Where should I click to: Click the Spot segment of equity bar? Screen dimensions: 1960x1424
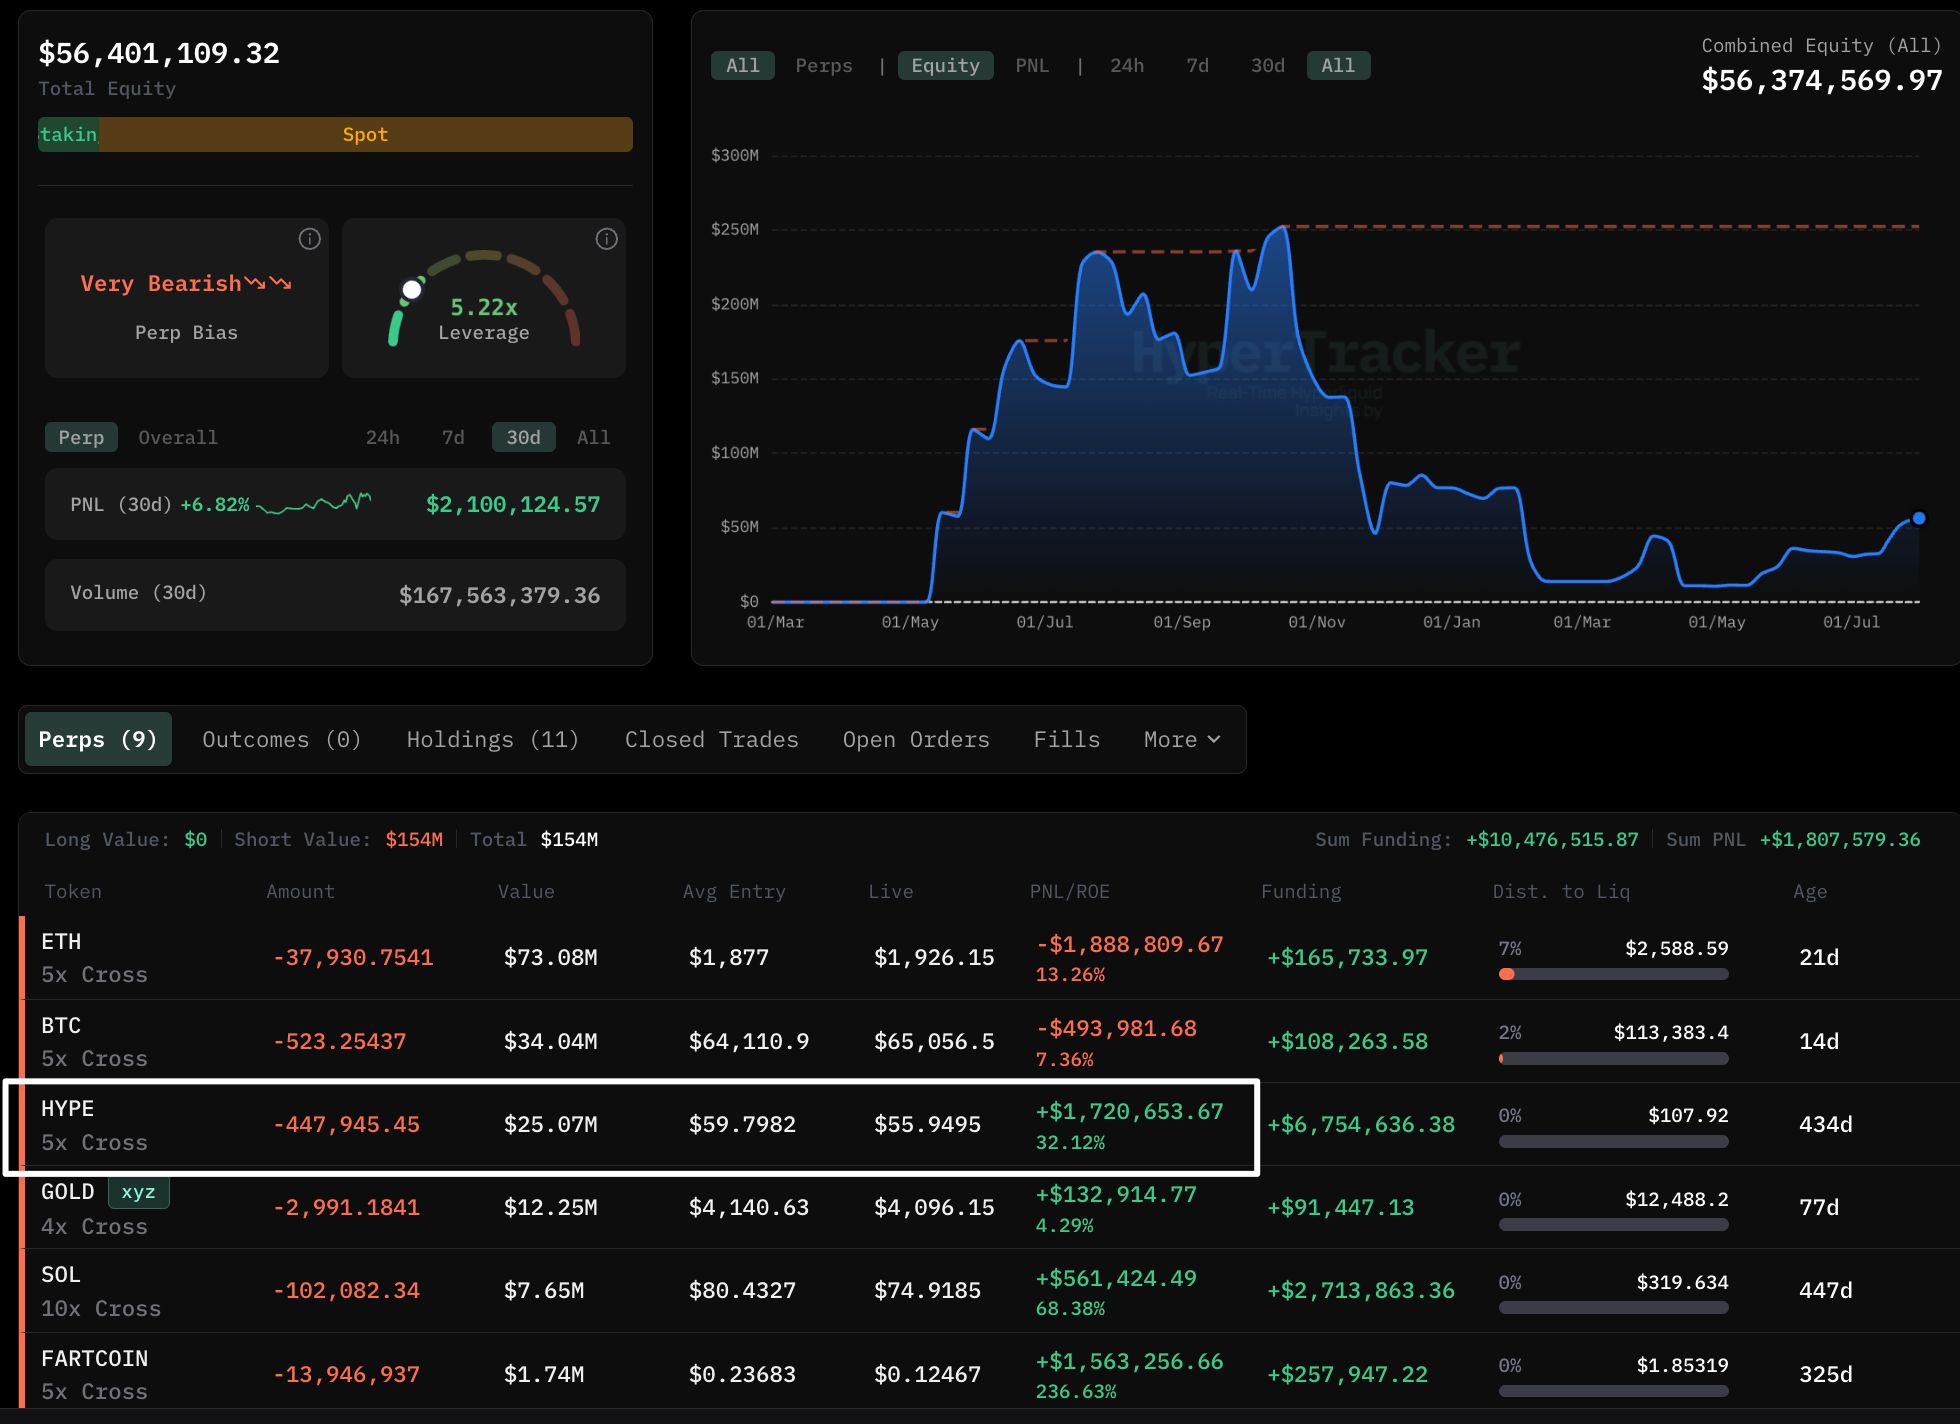tap(365, 135)
